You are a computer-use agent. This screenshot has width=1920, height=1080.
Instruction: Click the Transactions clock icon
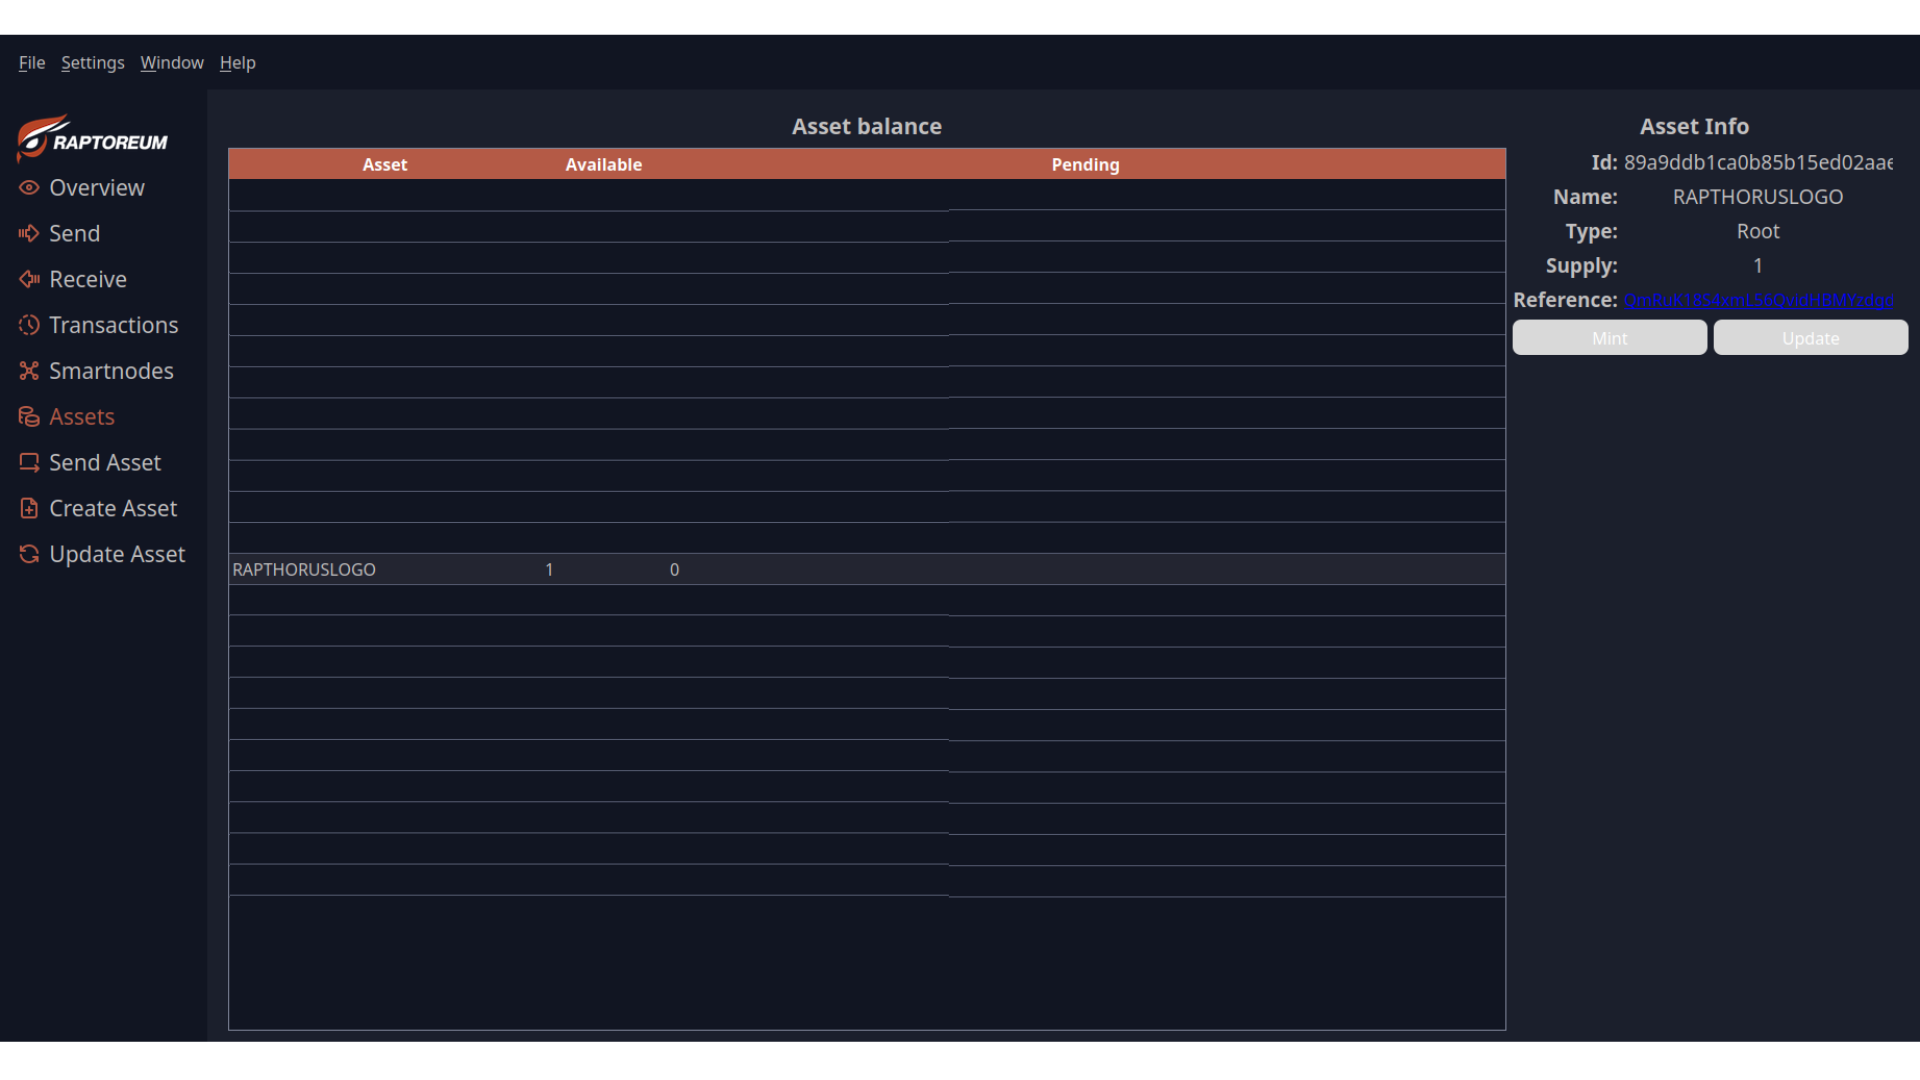(x=29, y=325)
